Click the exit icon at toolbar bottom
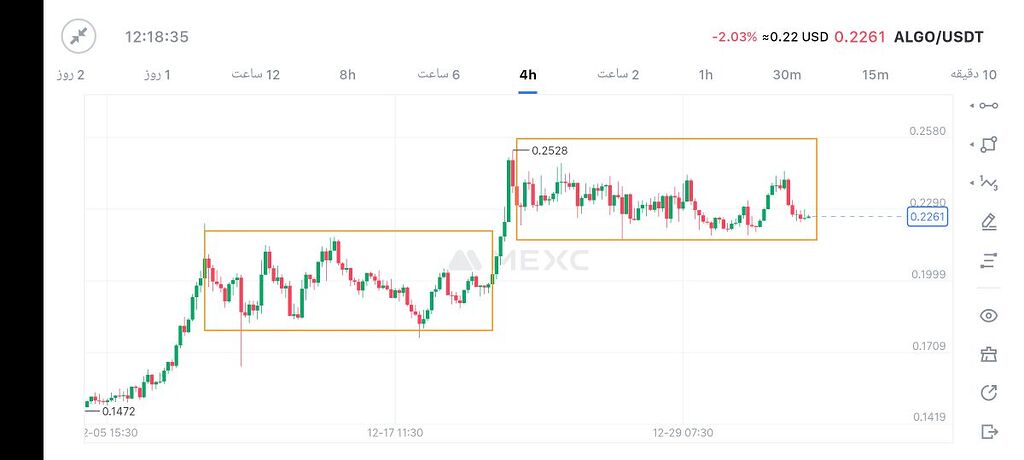 click(x=989, y=431)
